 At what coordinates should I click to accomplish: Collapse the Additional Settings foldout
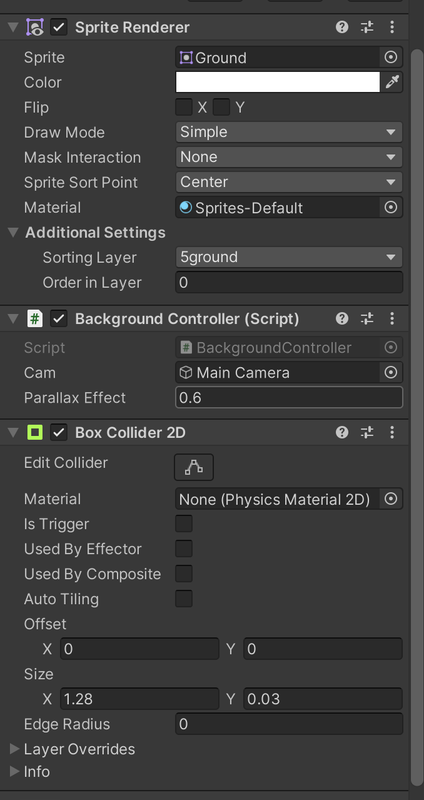[x=13, y=233]
